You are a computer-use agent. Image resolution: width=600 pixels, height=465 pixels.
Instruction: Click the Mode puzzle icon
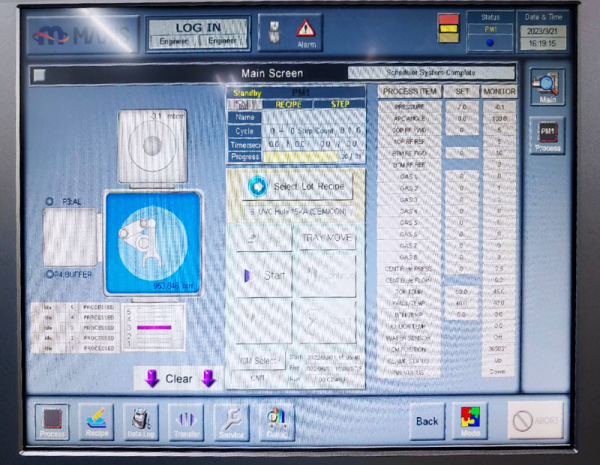[474, 420]
